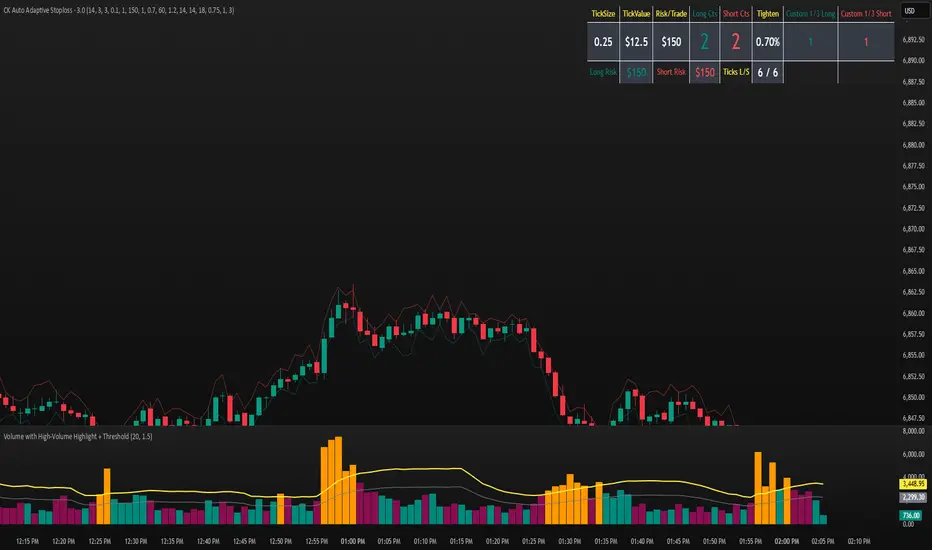
Task: Click the 6,870.00 price axis label
Action: [x=914, y=229]
